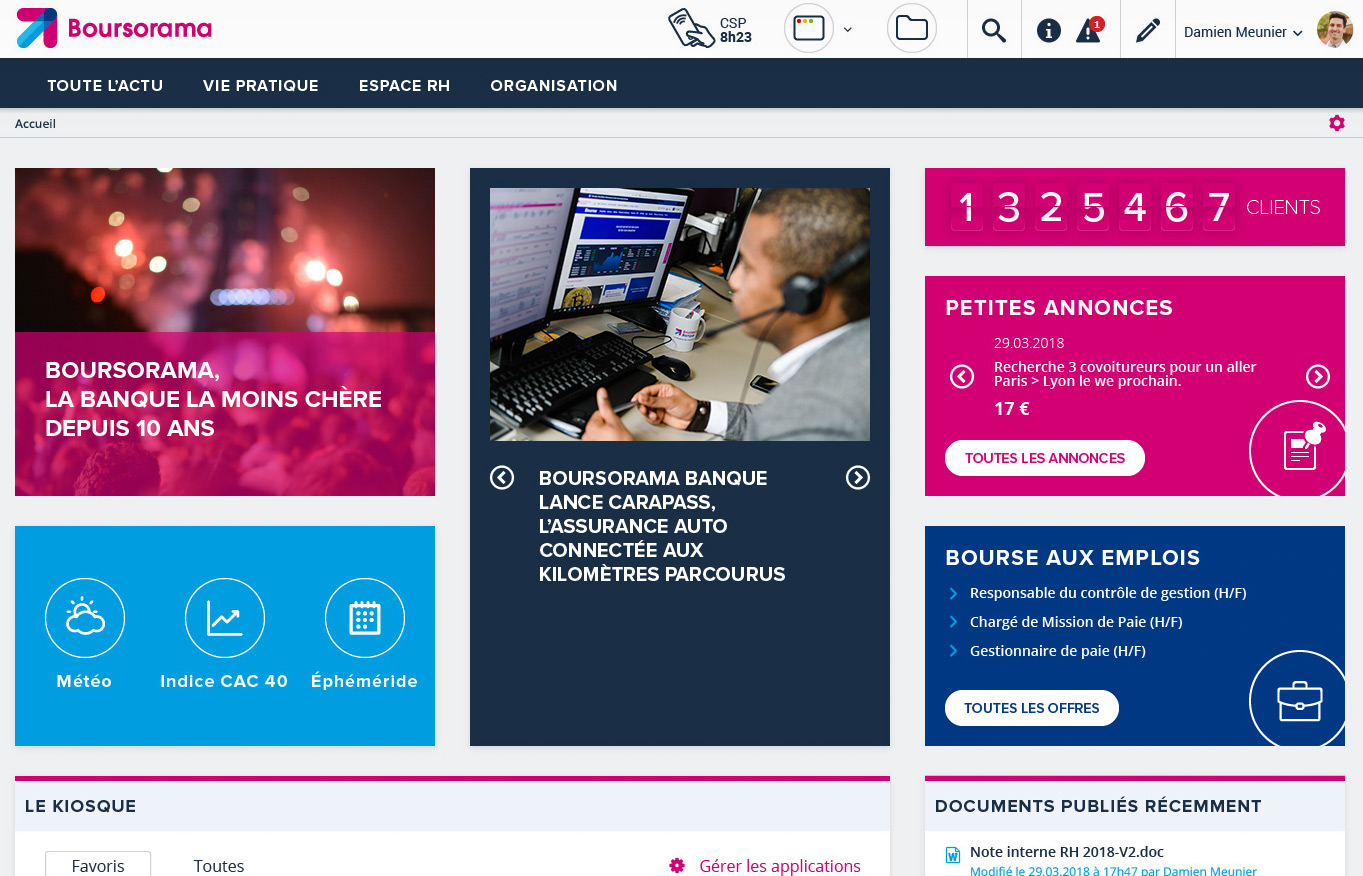
Task: Go to previous news slide
Action: click(x=502, y=478)
